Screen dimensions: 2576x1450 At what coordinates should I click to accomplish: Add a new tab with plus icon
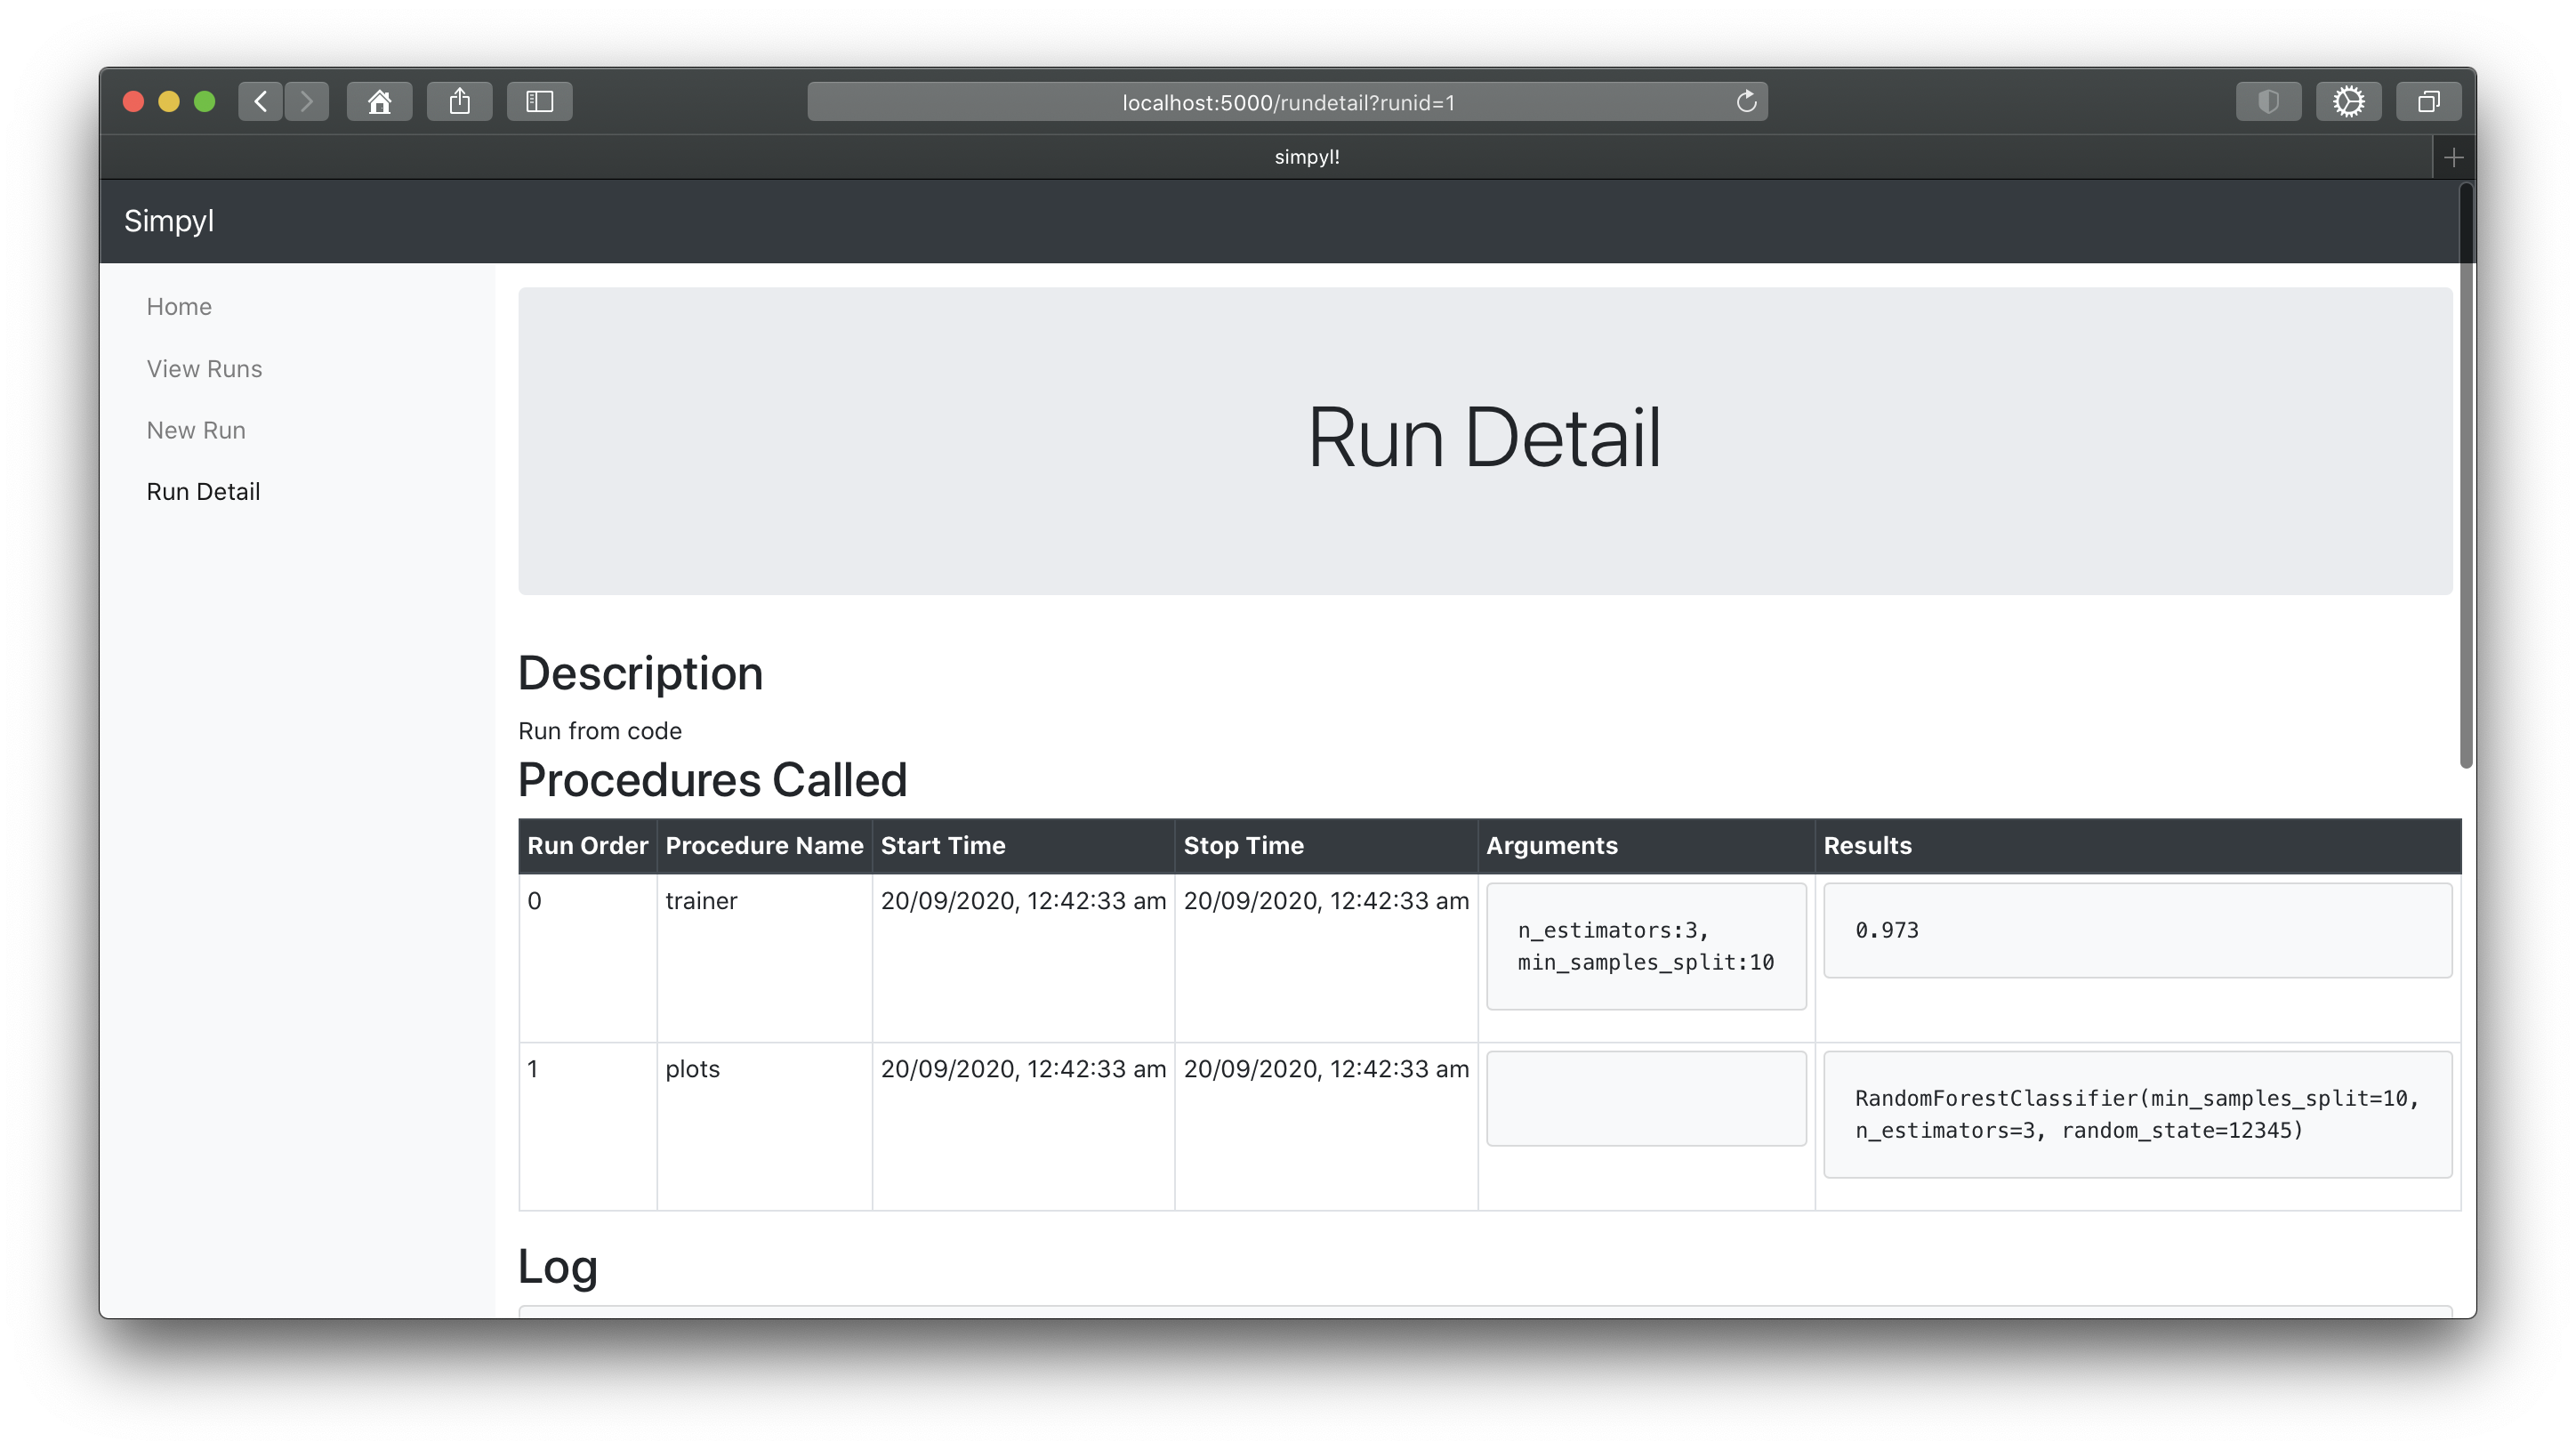click(x=2453, y=157)
